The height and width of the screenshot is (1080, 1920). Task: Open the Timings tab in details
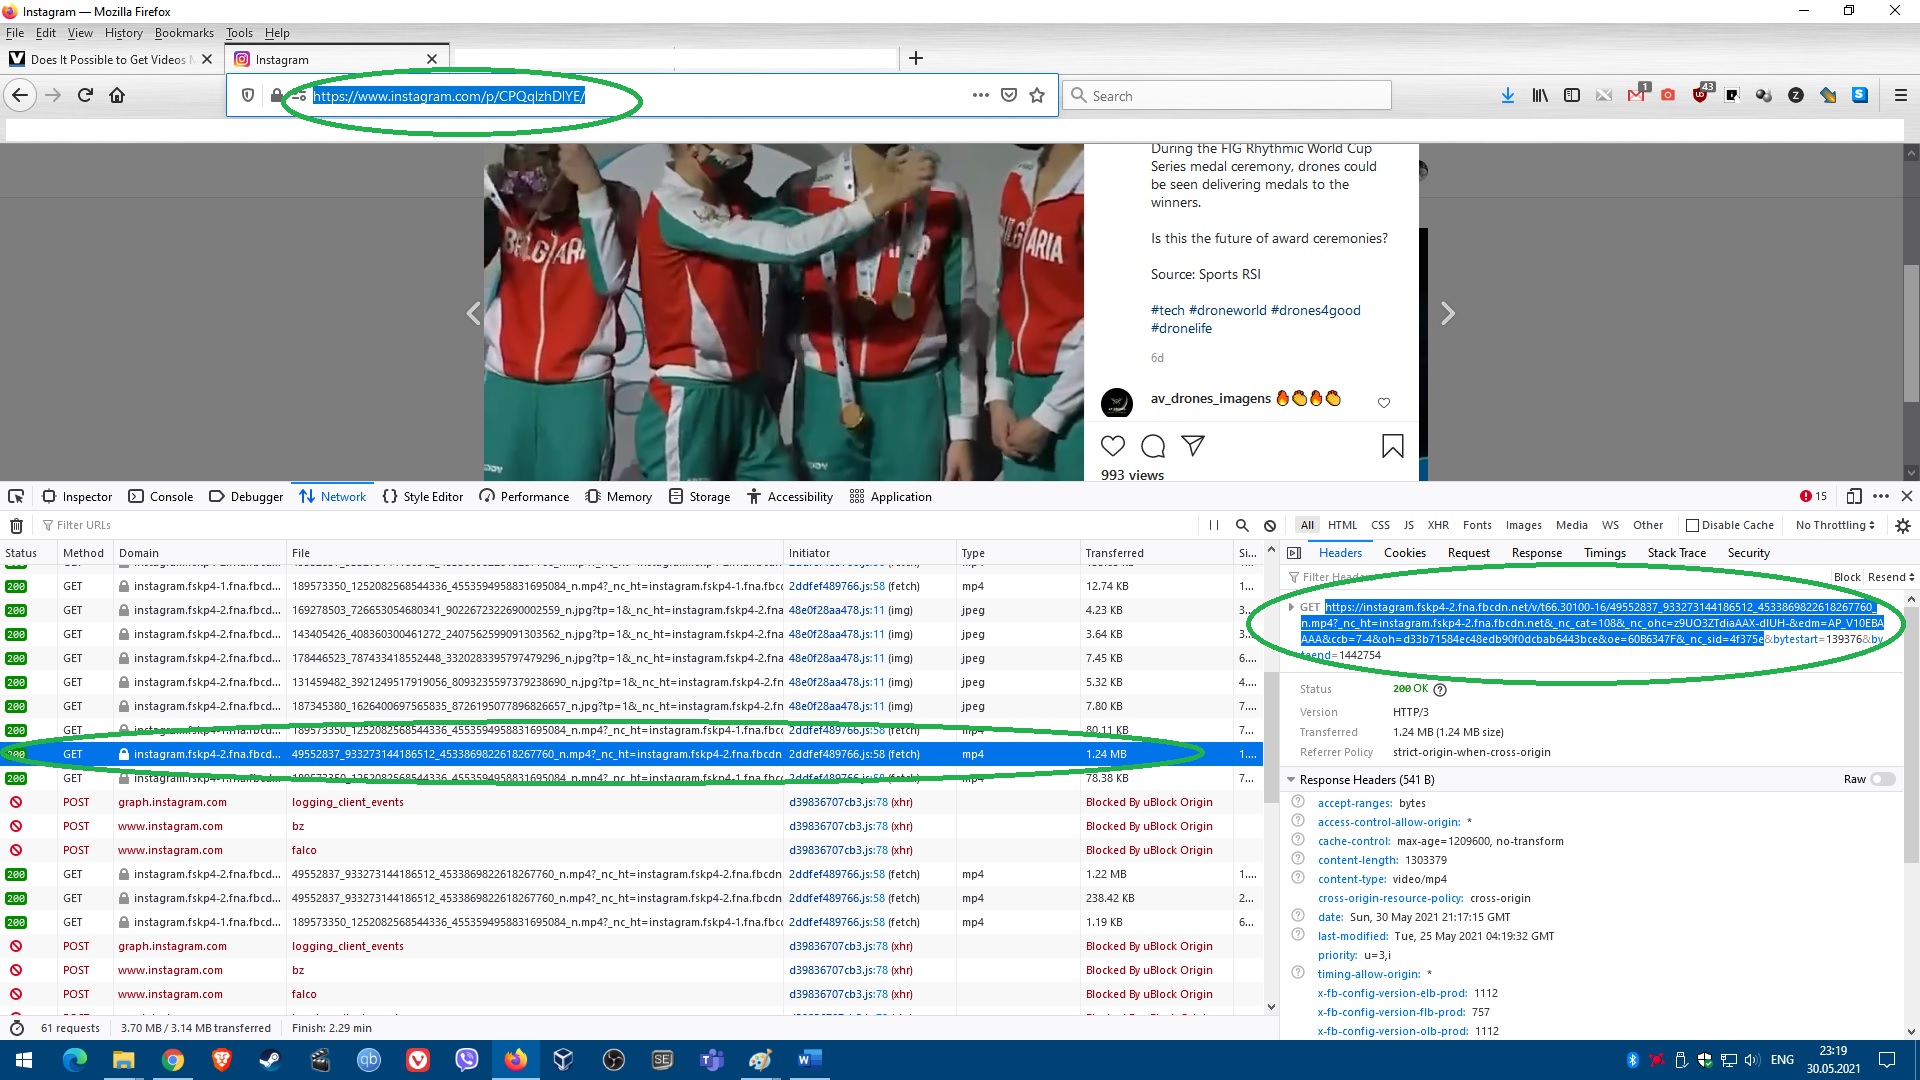[1604, 552]
